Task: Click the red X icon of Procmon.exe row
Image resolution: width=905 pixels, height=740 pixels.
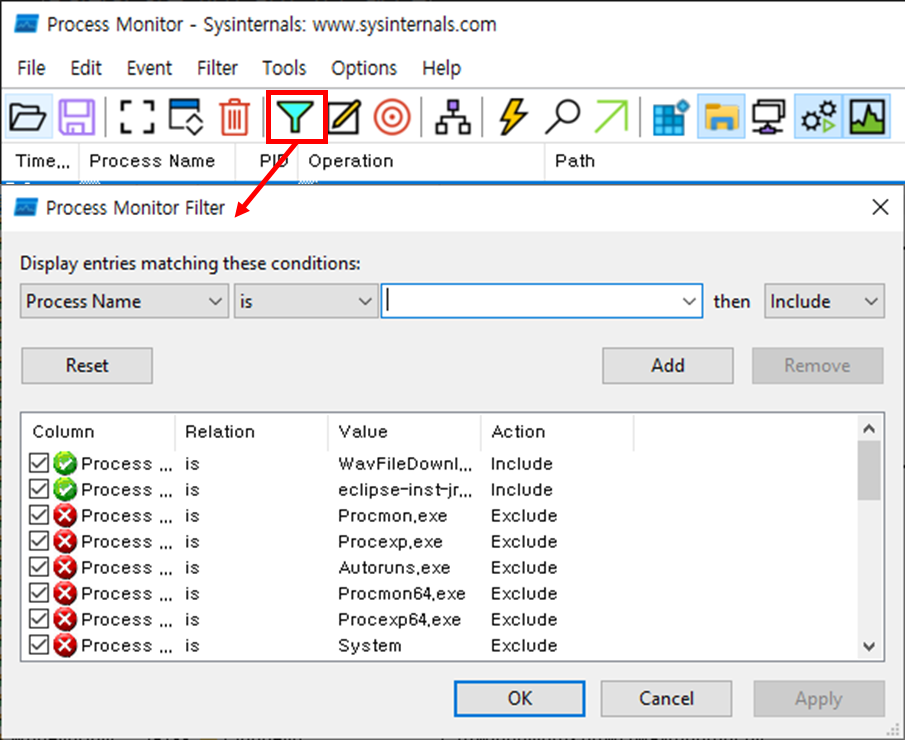Action: pyautogui.click(x=65, y=515)
